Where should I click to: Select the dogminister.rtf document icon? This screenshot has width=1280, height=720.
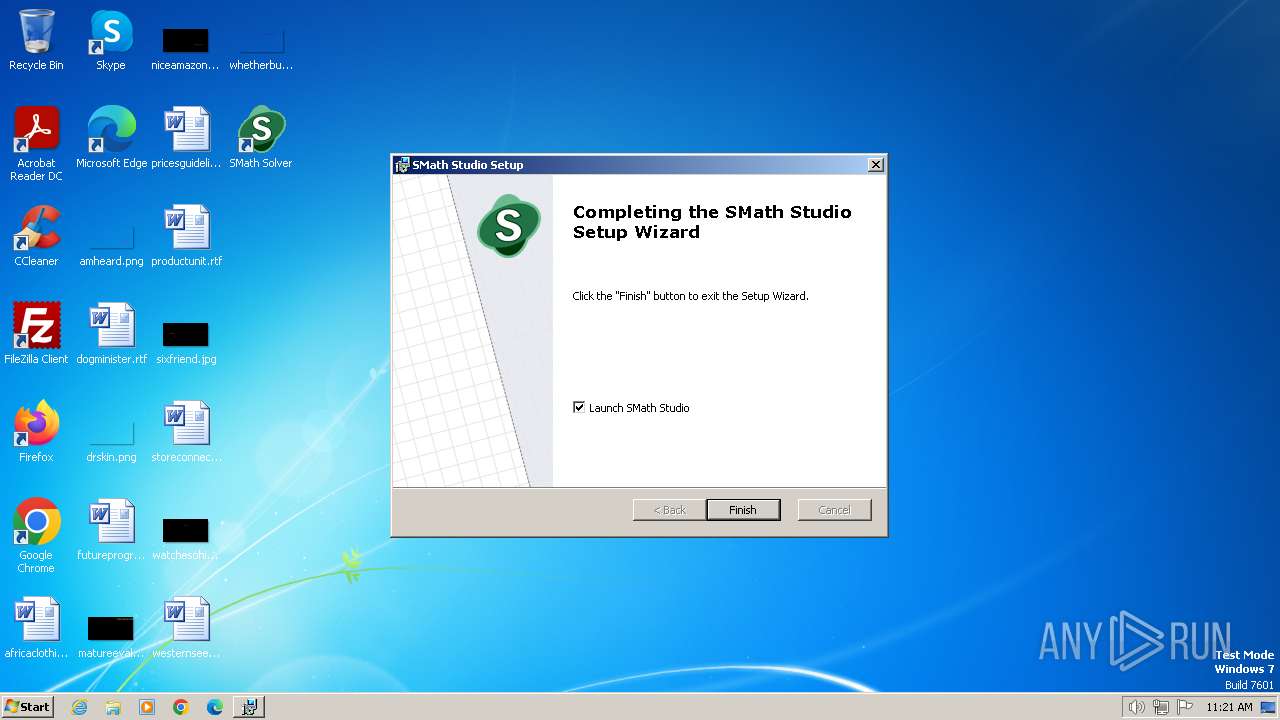click(x=111, y=334)
